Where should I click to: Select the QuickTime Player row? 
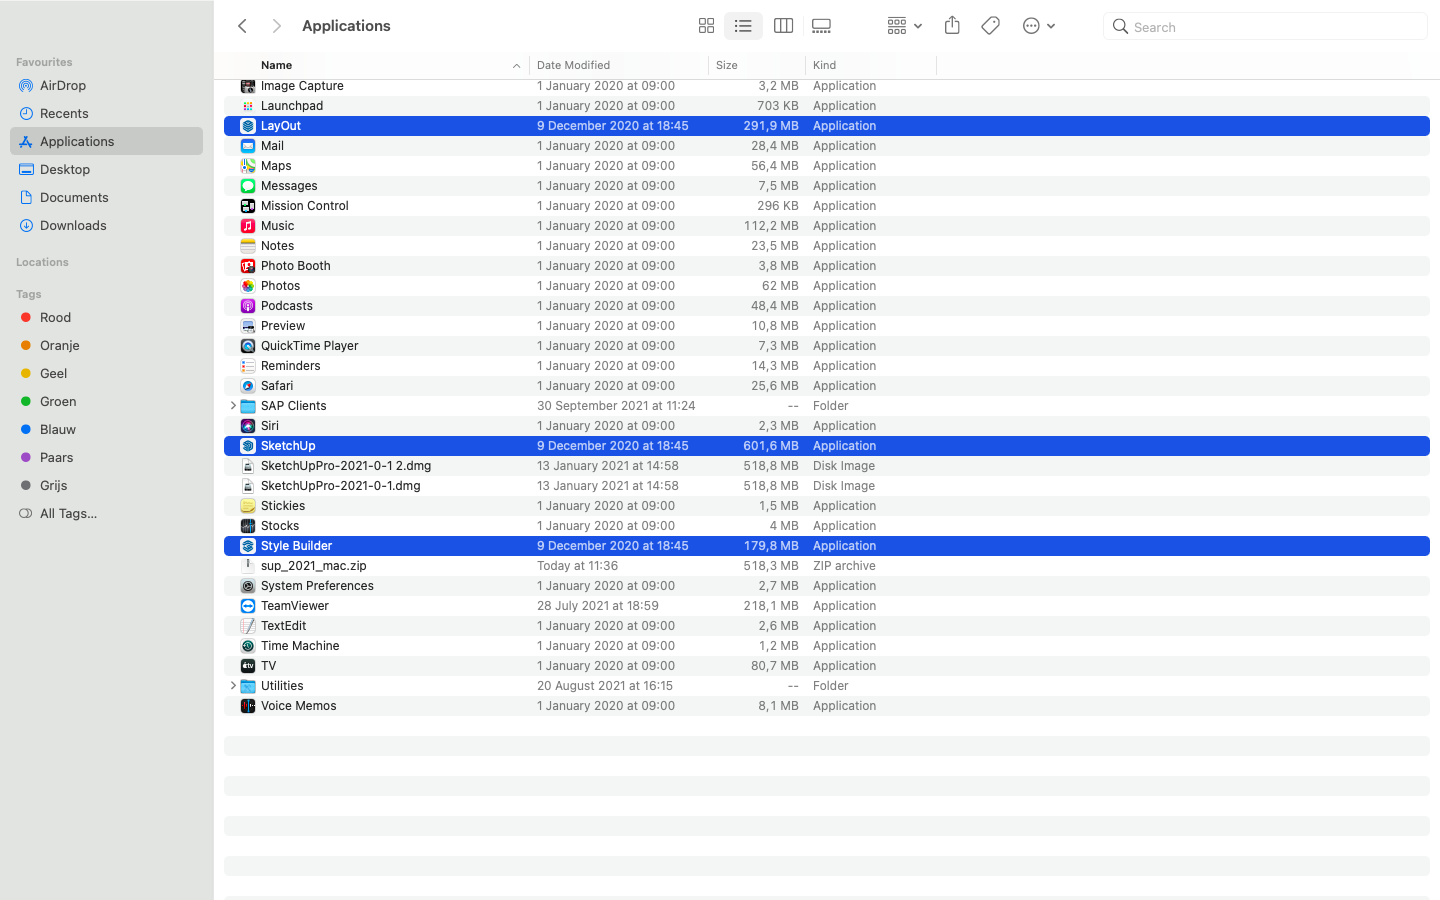(827, 346)
